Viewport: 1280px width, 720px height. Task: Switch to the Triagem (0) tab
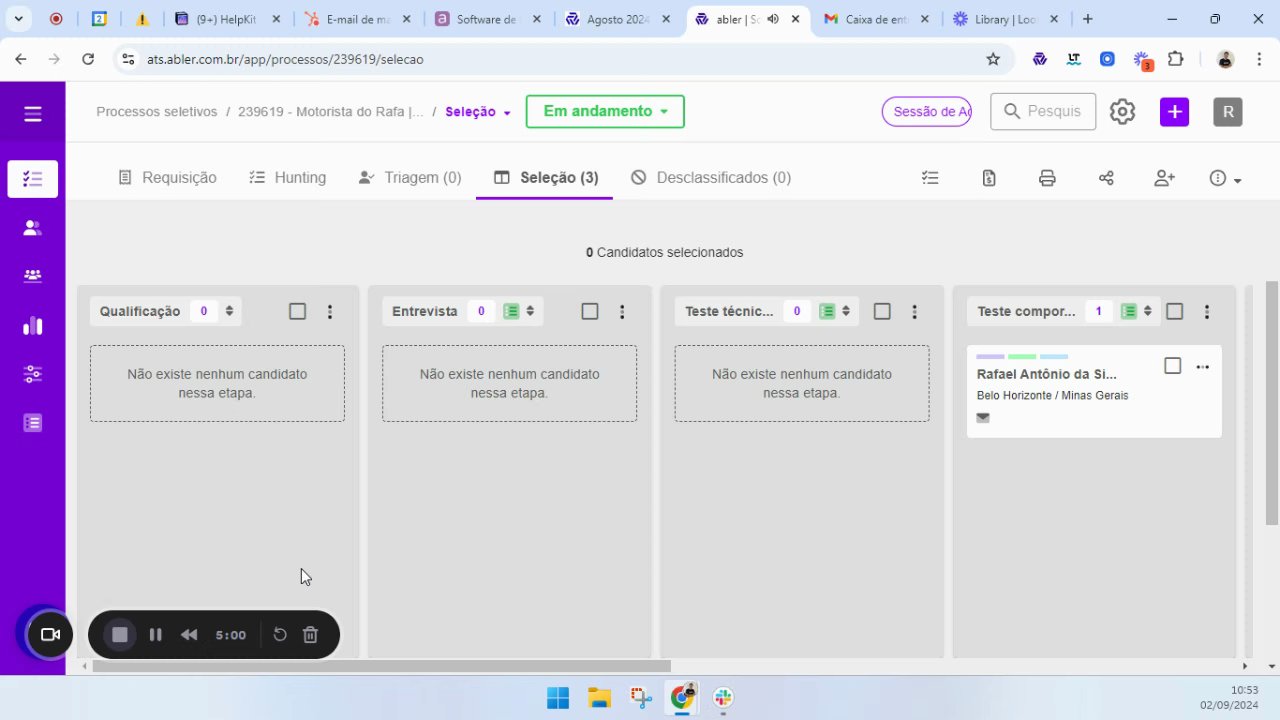[410, 178]
